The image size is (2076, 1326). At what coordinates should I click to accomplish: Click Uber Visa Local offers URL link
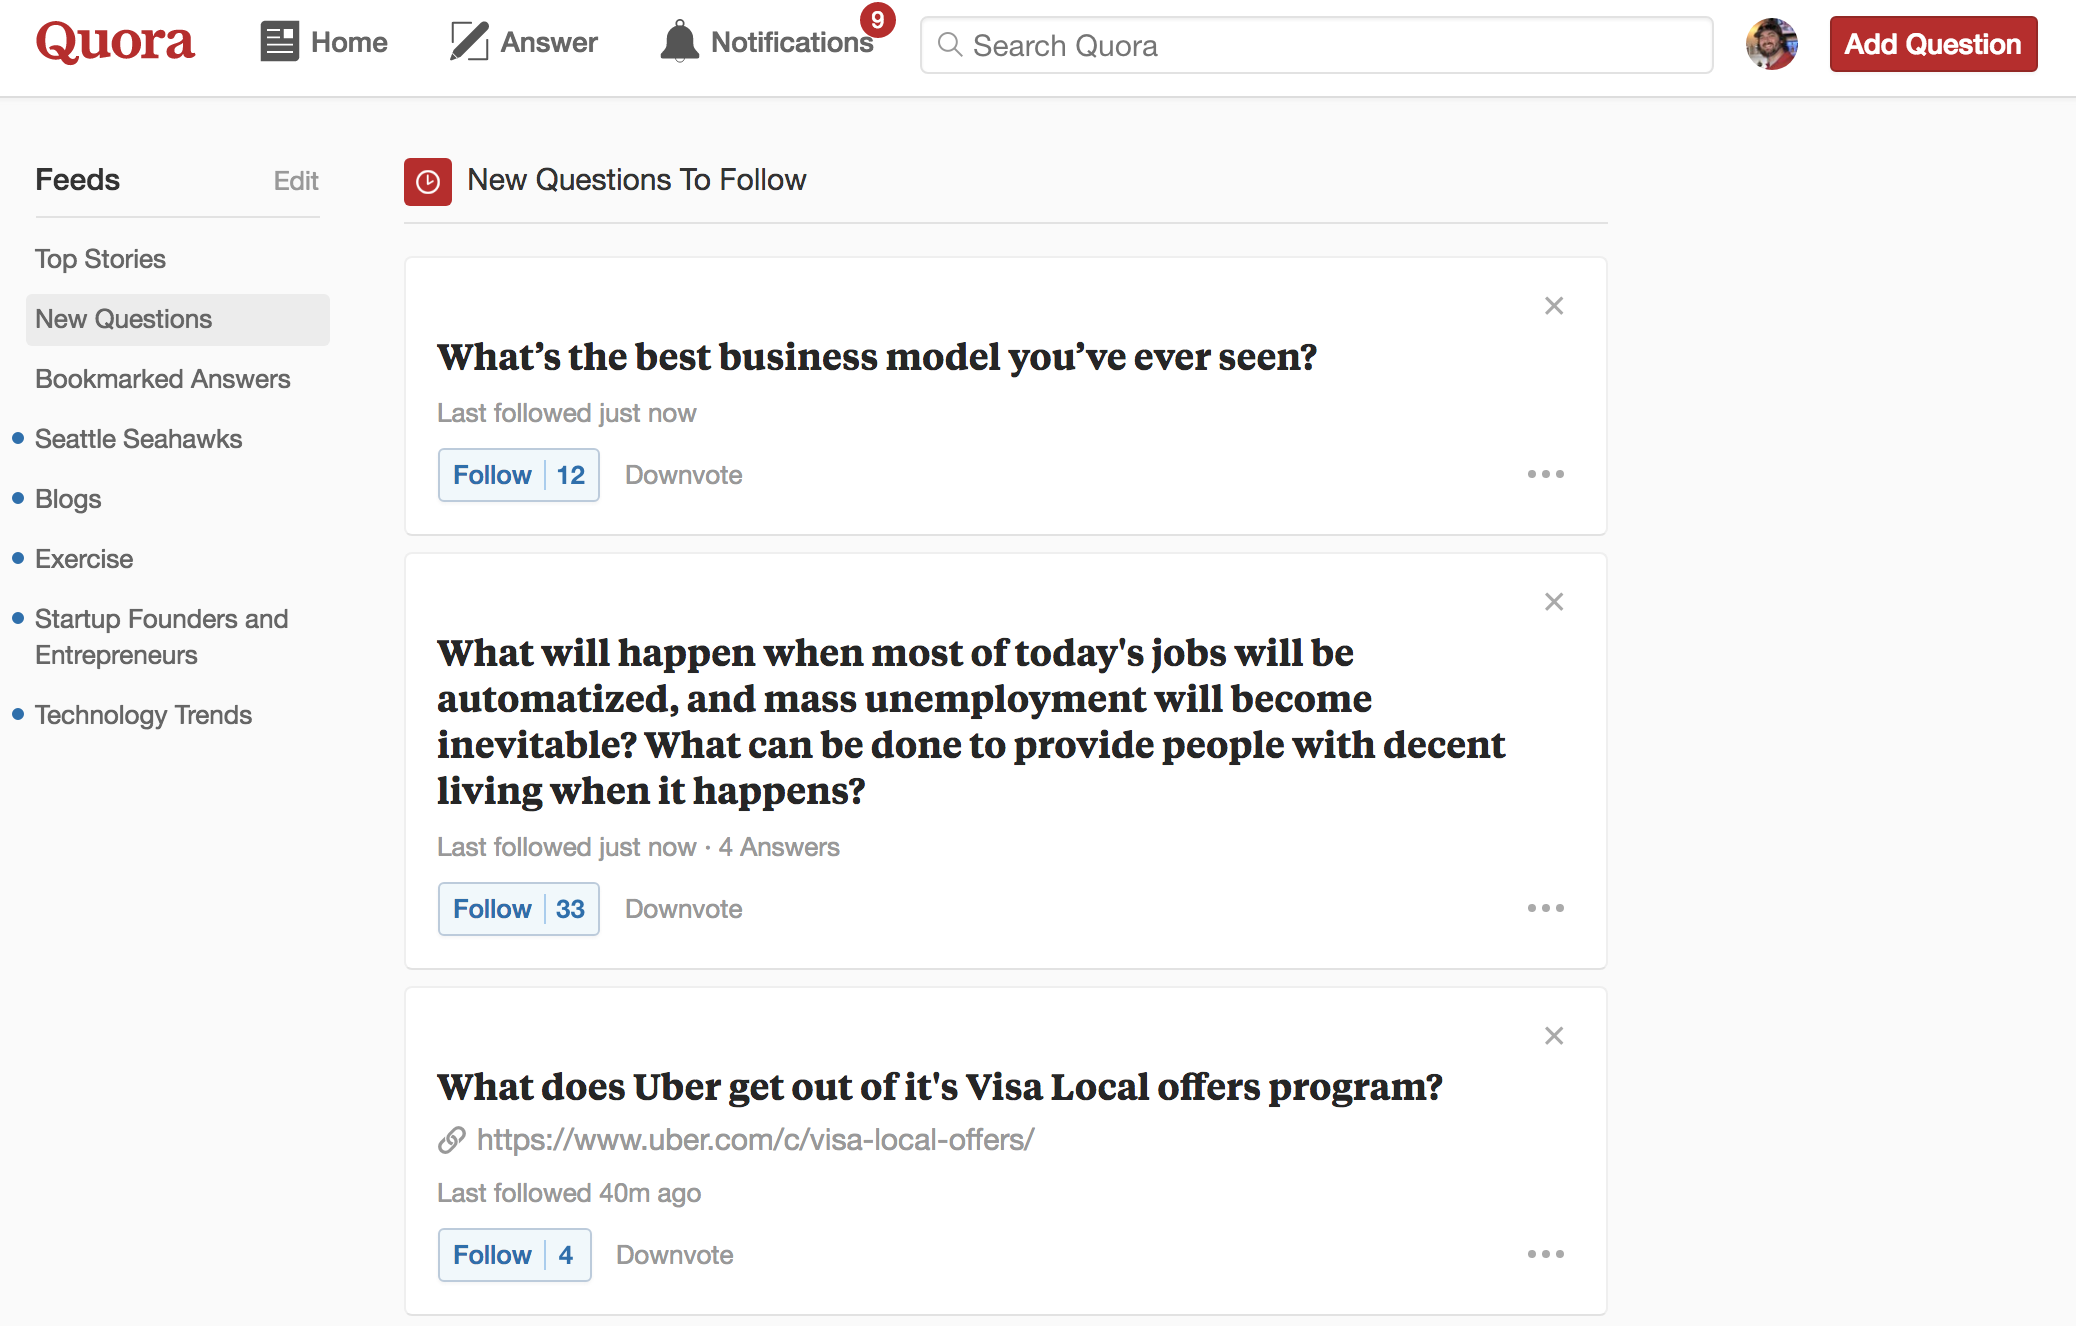[754, 1141]
